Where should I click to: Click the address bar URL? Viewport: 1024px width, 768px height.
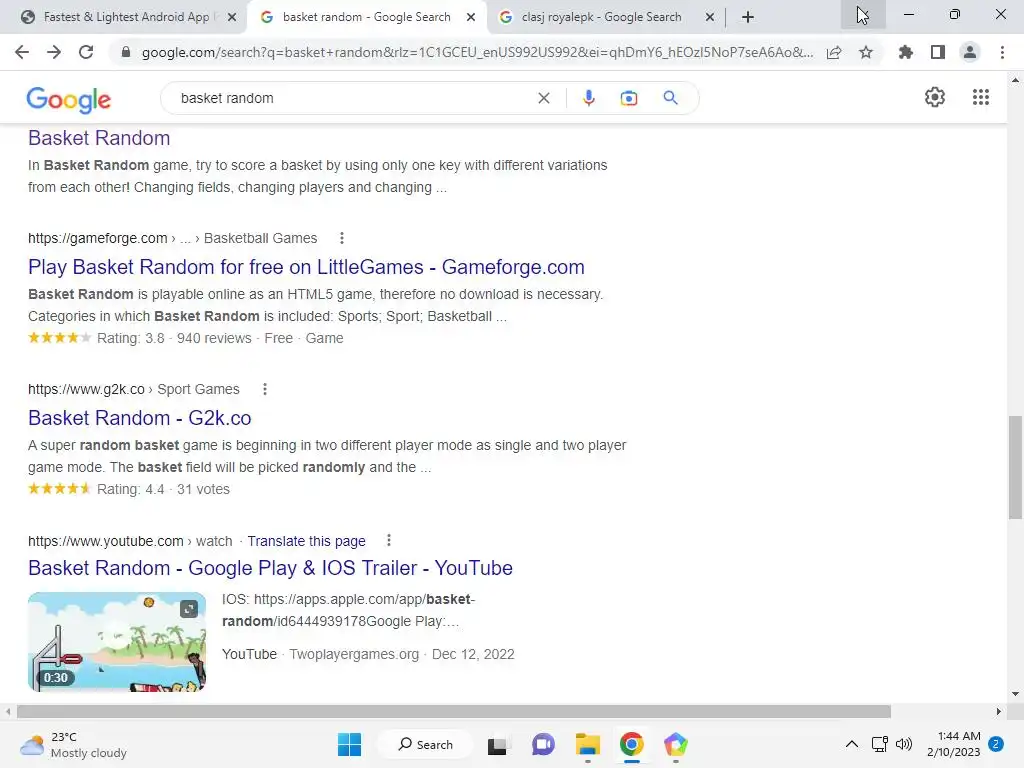click(477, 52)
